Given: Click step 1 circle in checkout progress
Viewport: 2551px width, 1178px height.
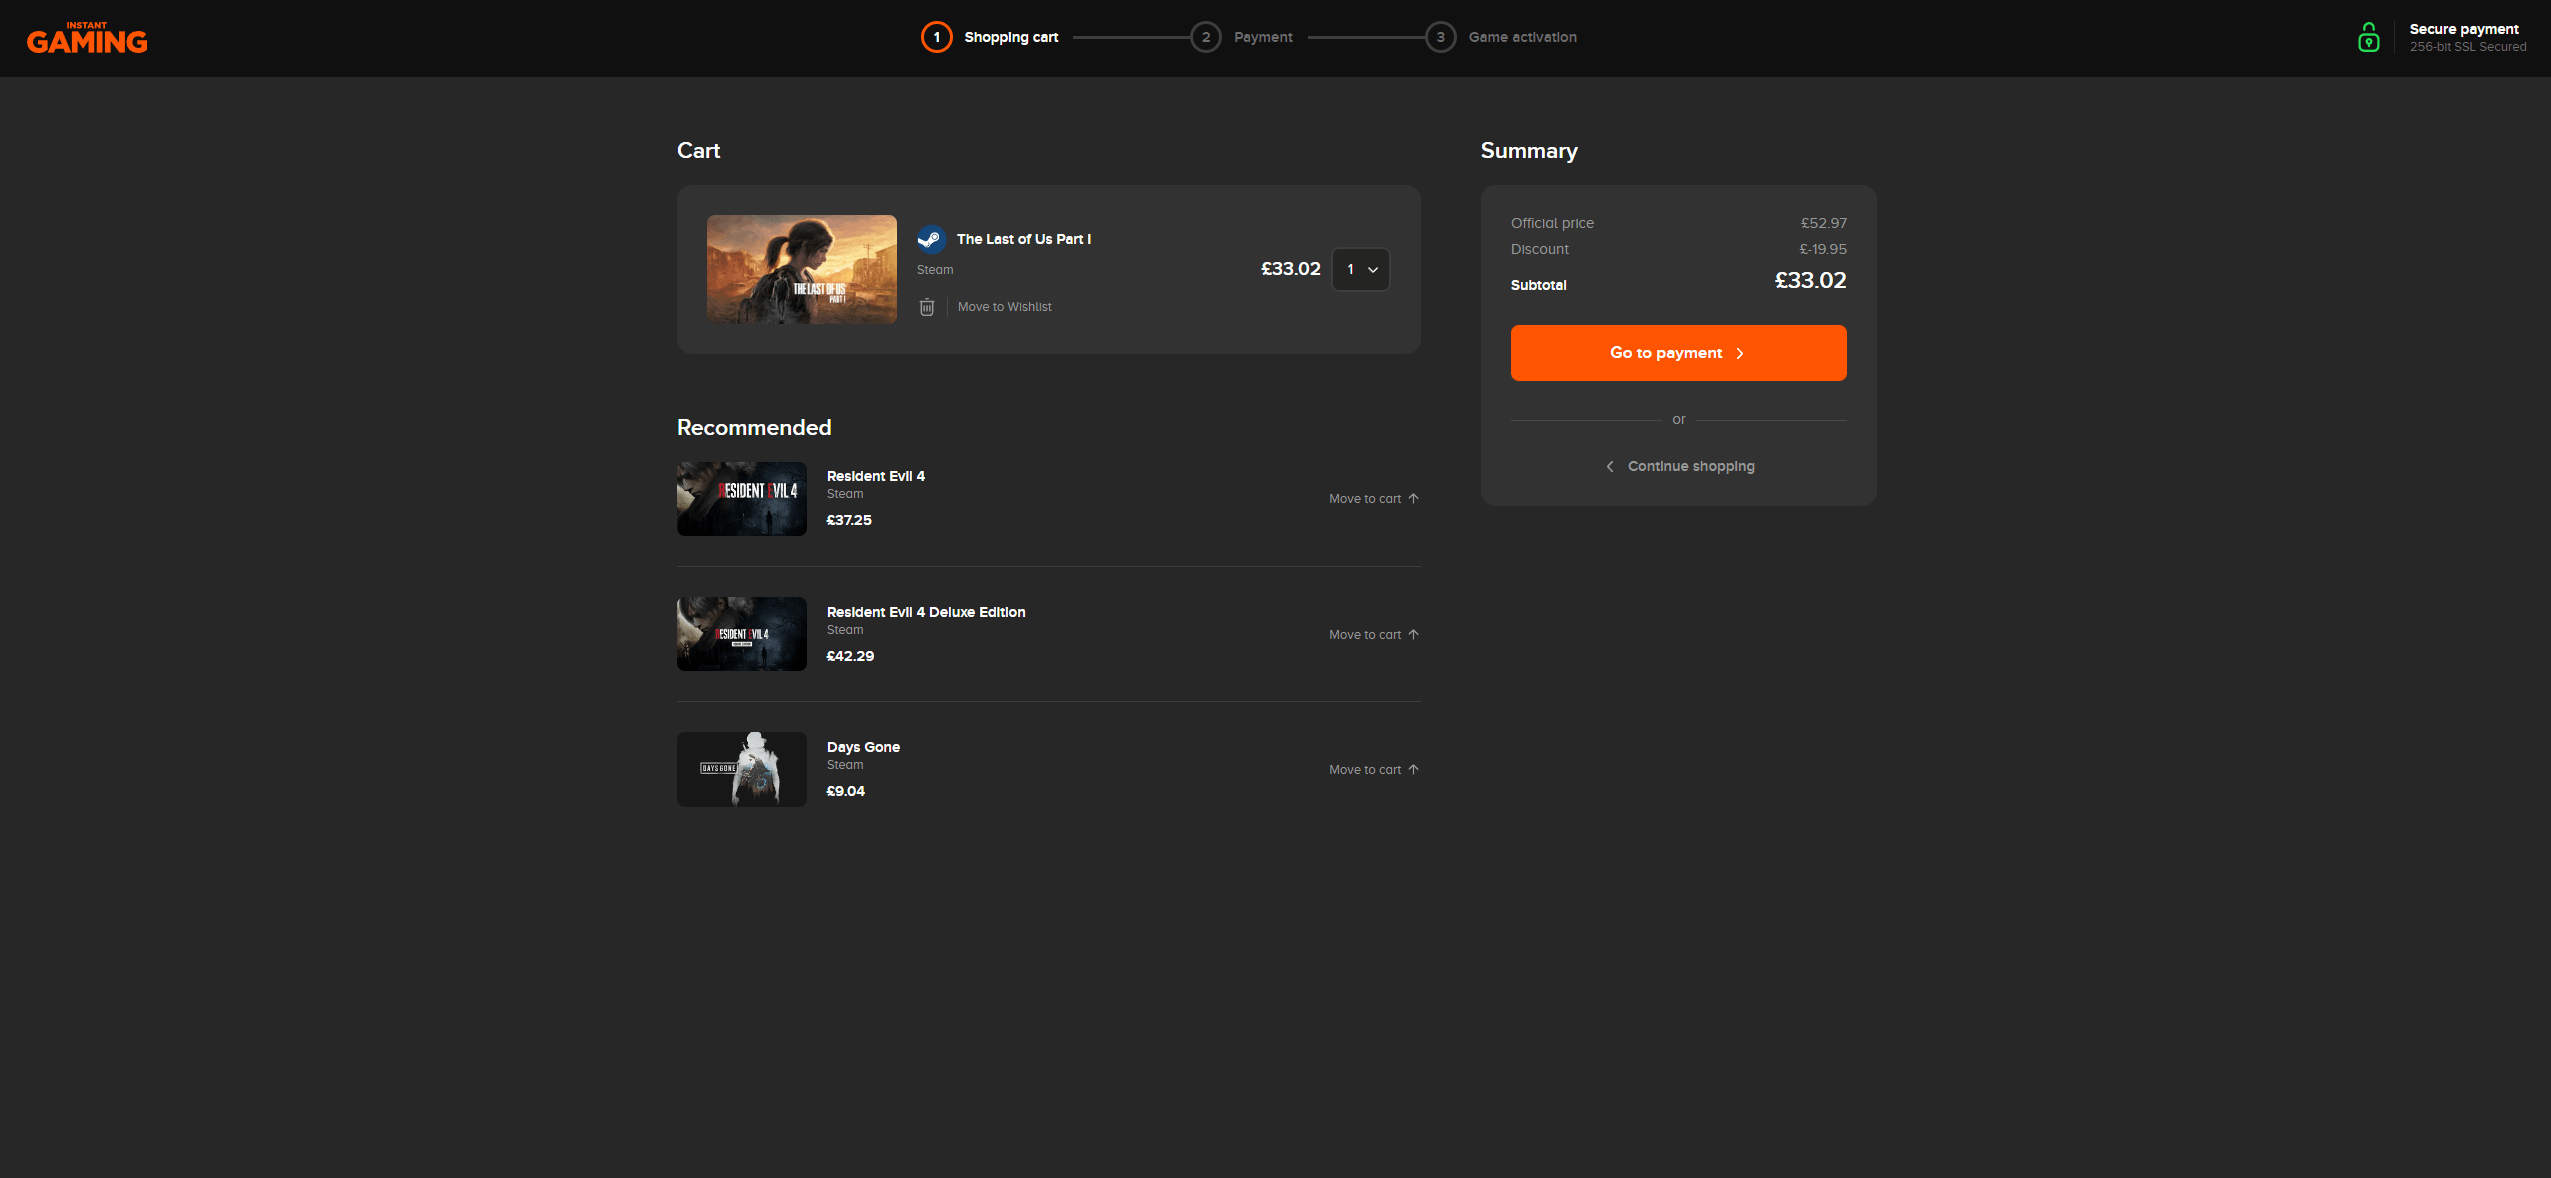Looking at the screenshot, I should pyautogui.click(x=936, y=37).
